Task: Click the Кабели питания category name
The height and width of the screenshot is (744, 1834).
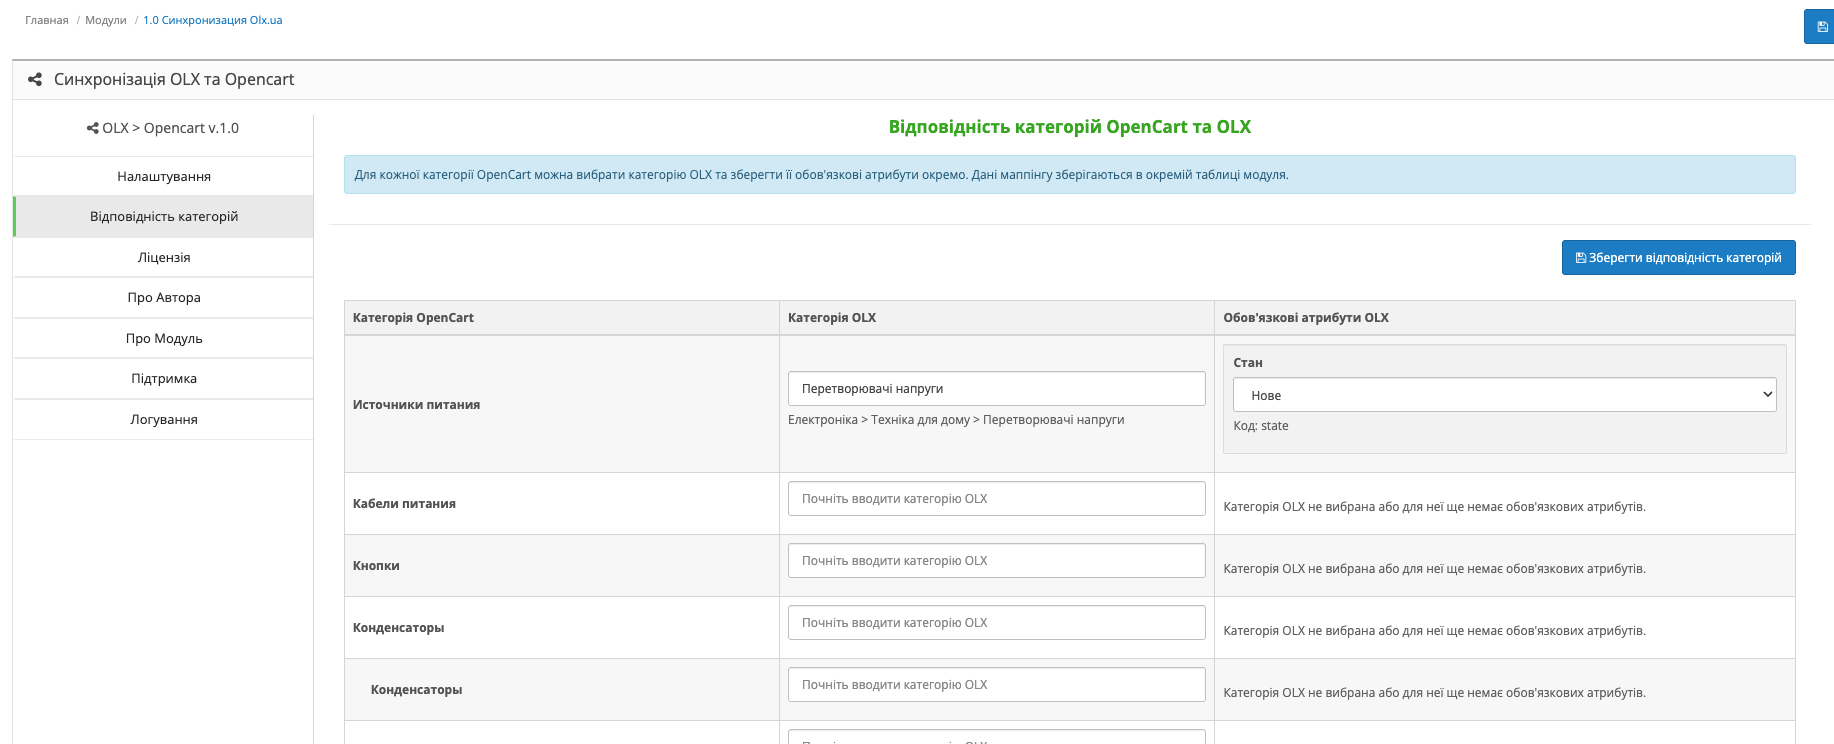Action: click(x=404, y=504)
